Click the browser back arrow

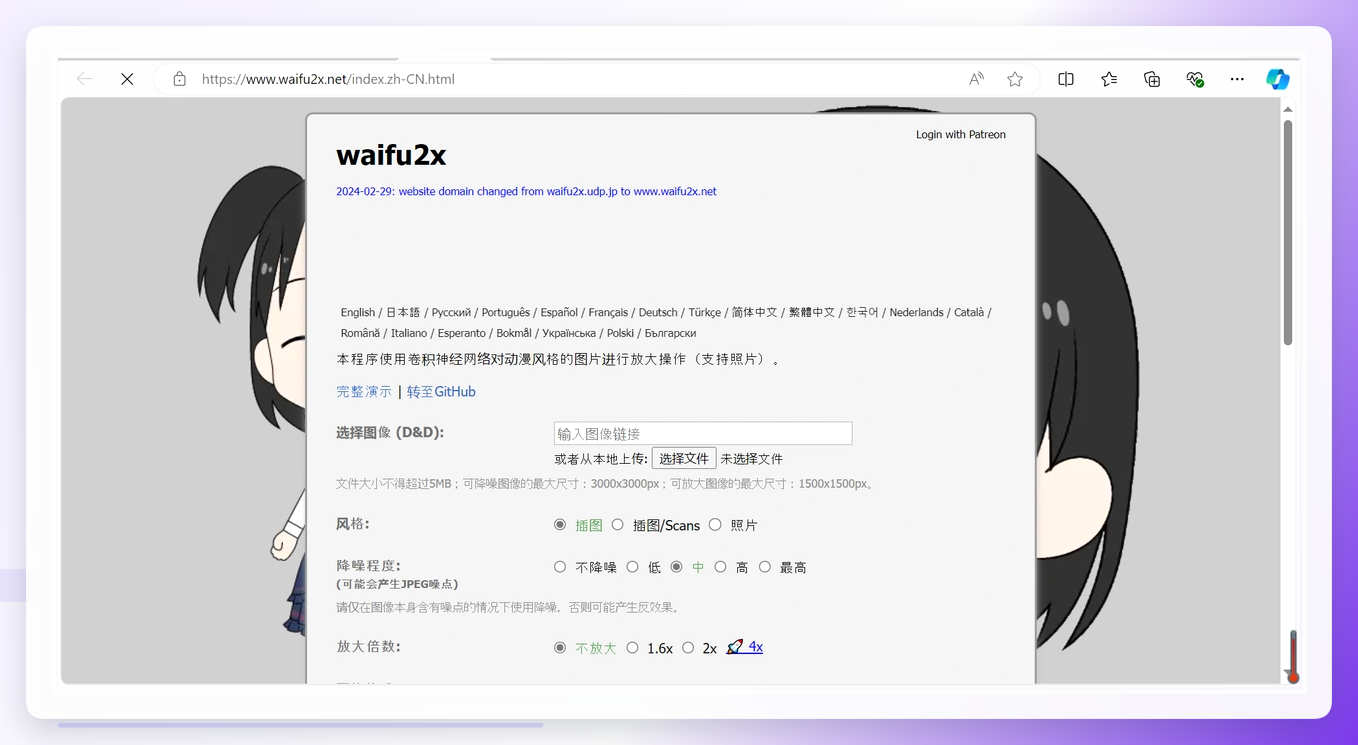click(85, 79)
